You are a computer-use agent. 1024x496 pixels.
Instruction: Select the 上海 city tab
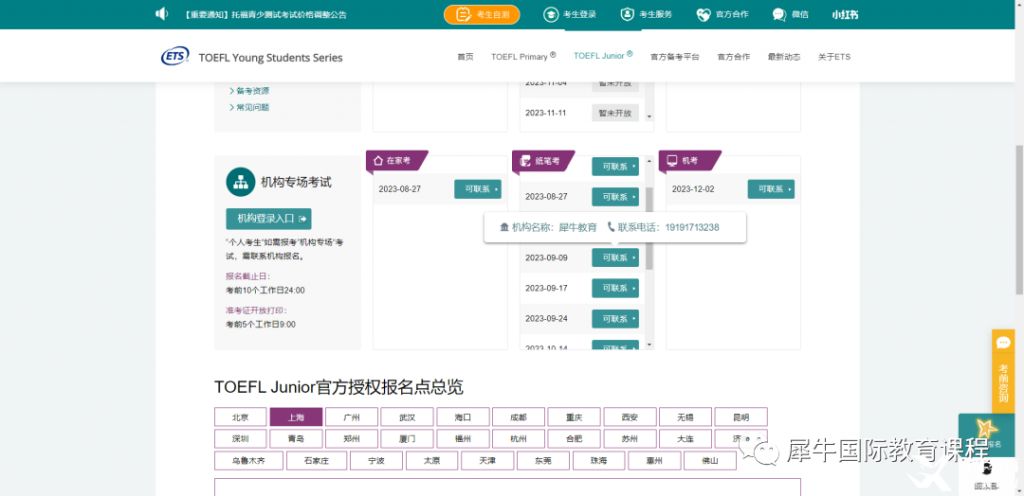[296, 417]
